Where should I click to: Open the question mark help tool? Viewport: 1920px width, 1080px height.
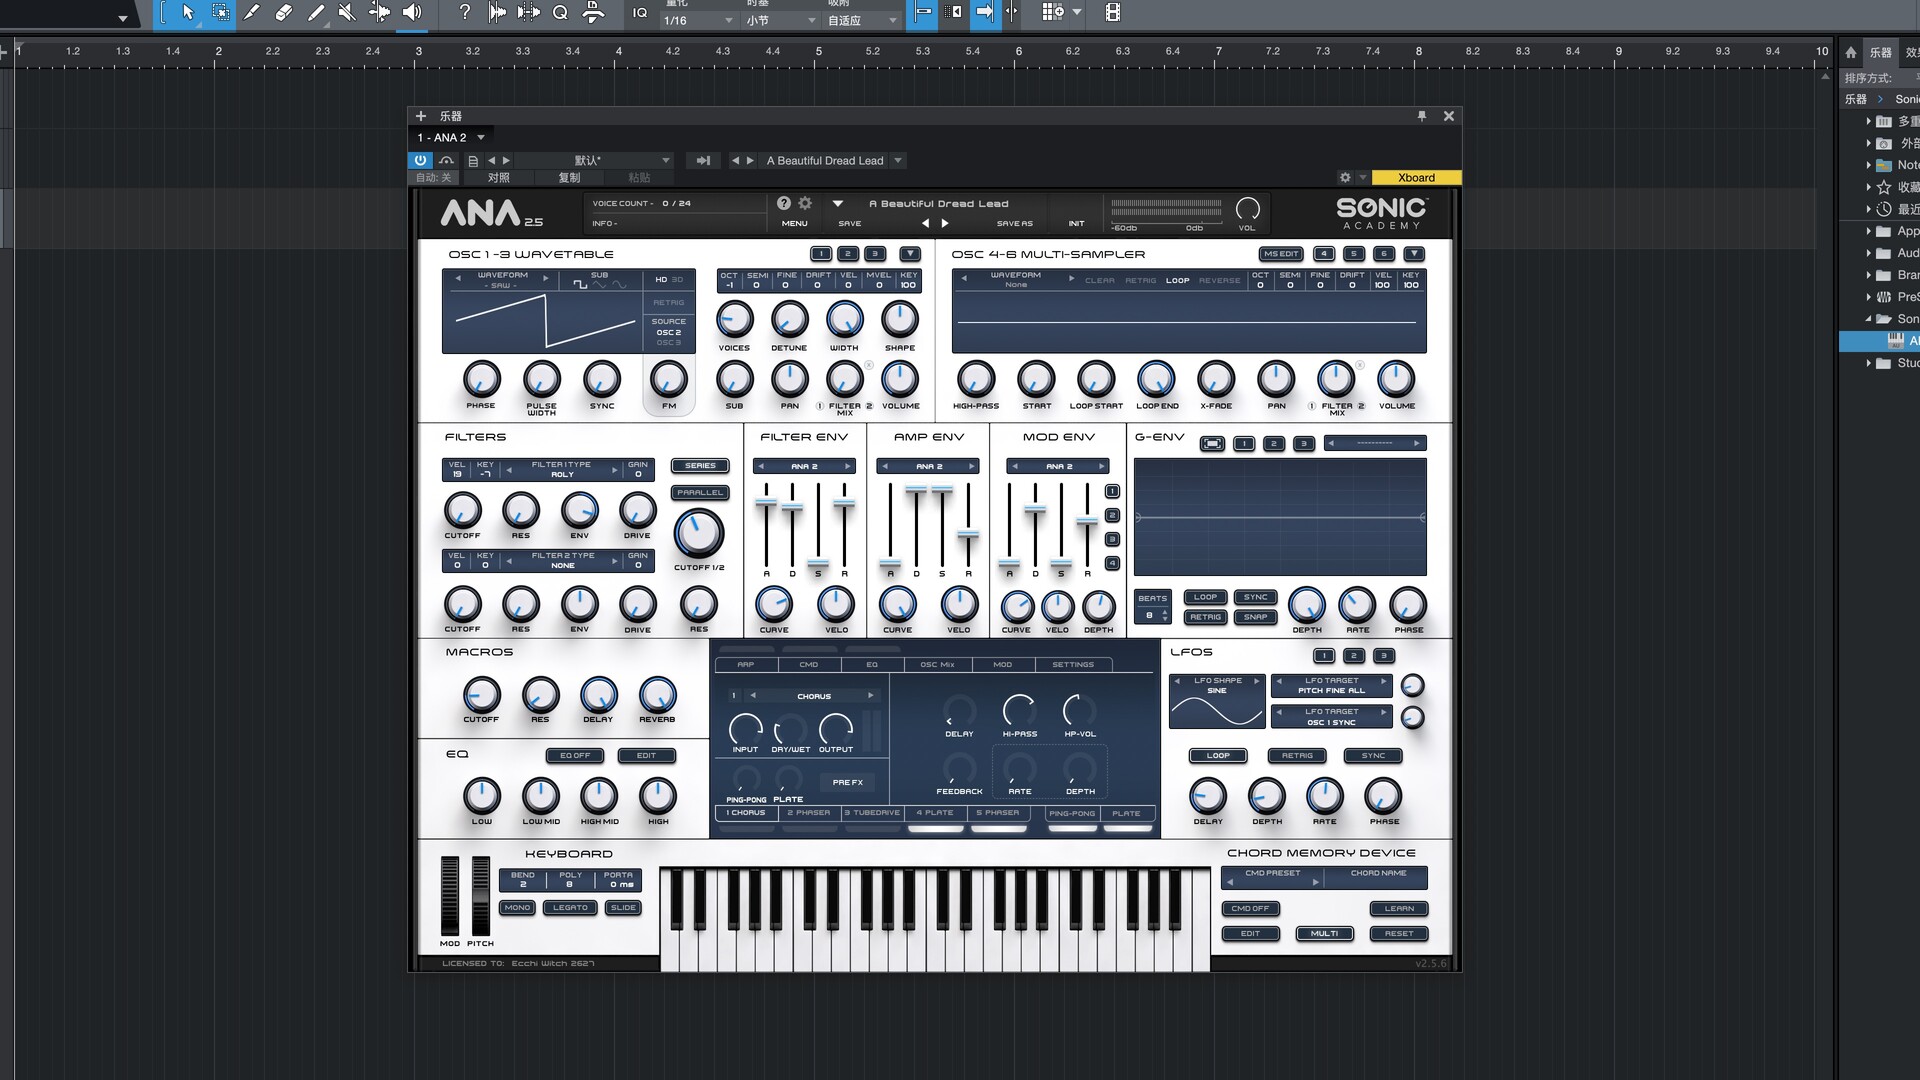coord(464,13)
